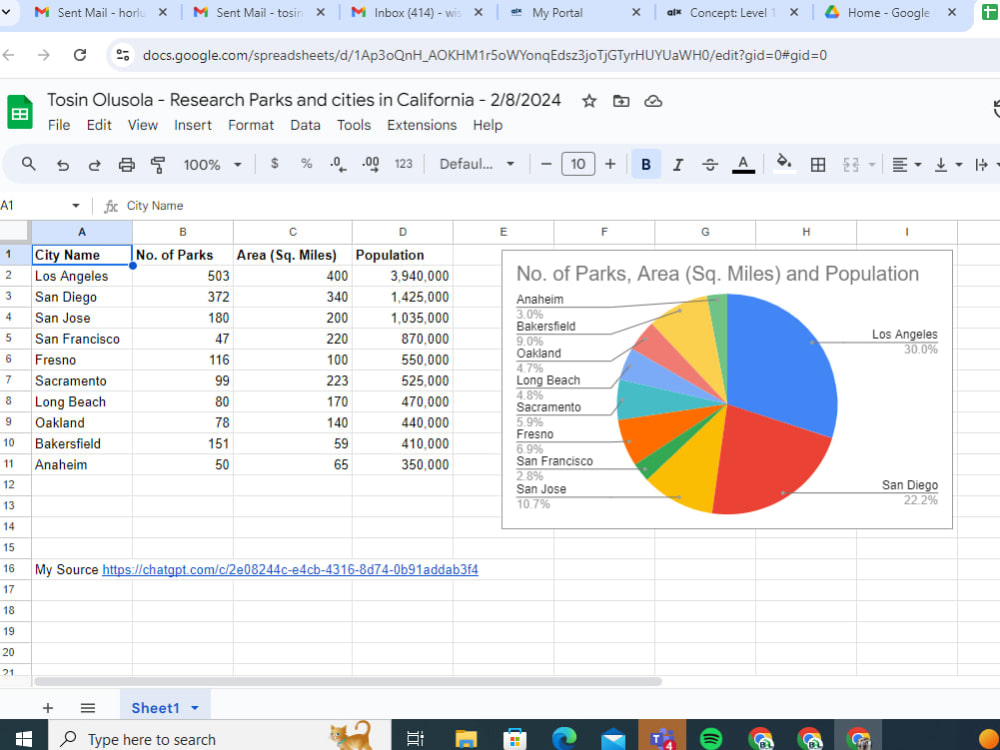Open more number formats 123 button
1000x750 pixels.
tap(403, 163)
